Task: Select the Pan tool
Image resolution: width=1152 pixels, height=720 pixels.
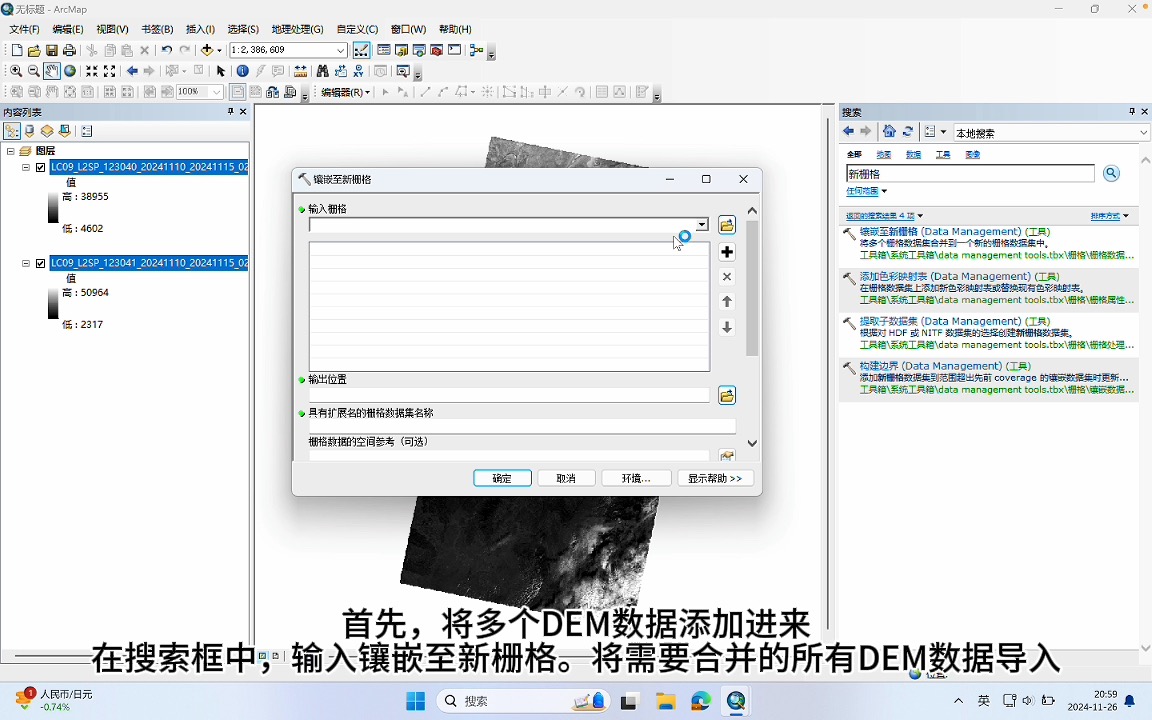Action: (52, 71)
